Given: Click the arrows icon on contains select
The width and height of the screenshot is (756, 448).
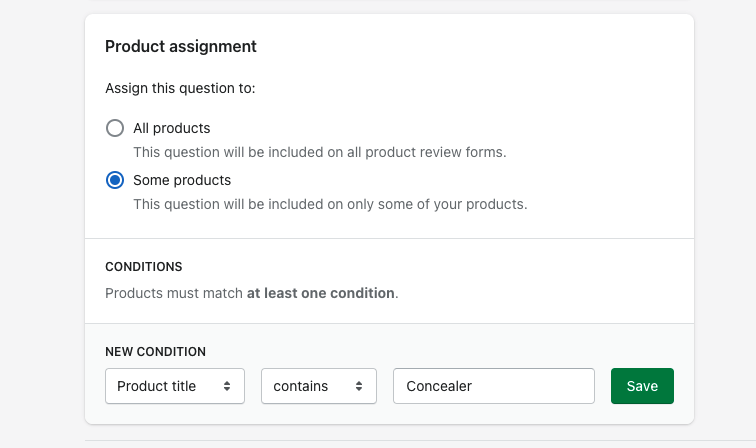Looking at the screenshot, I should [x=359, y=386].
